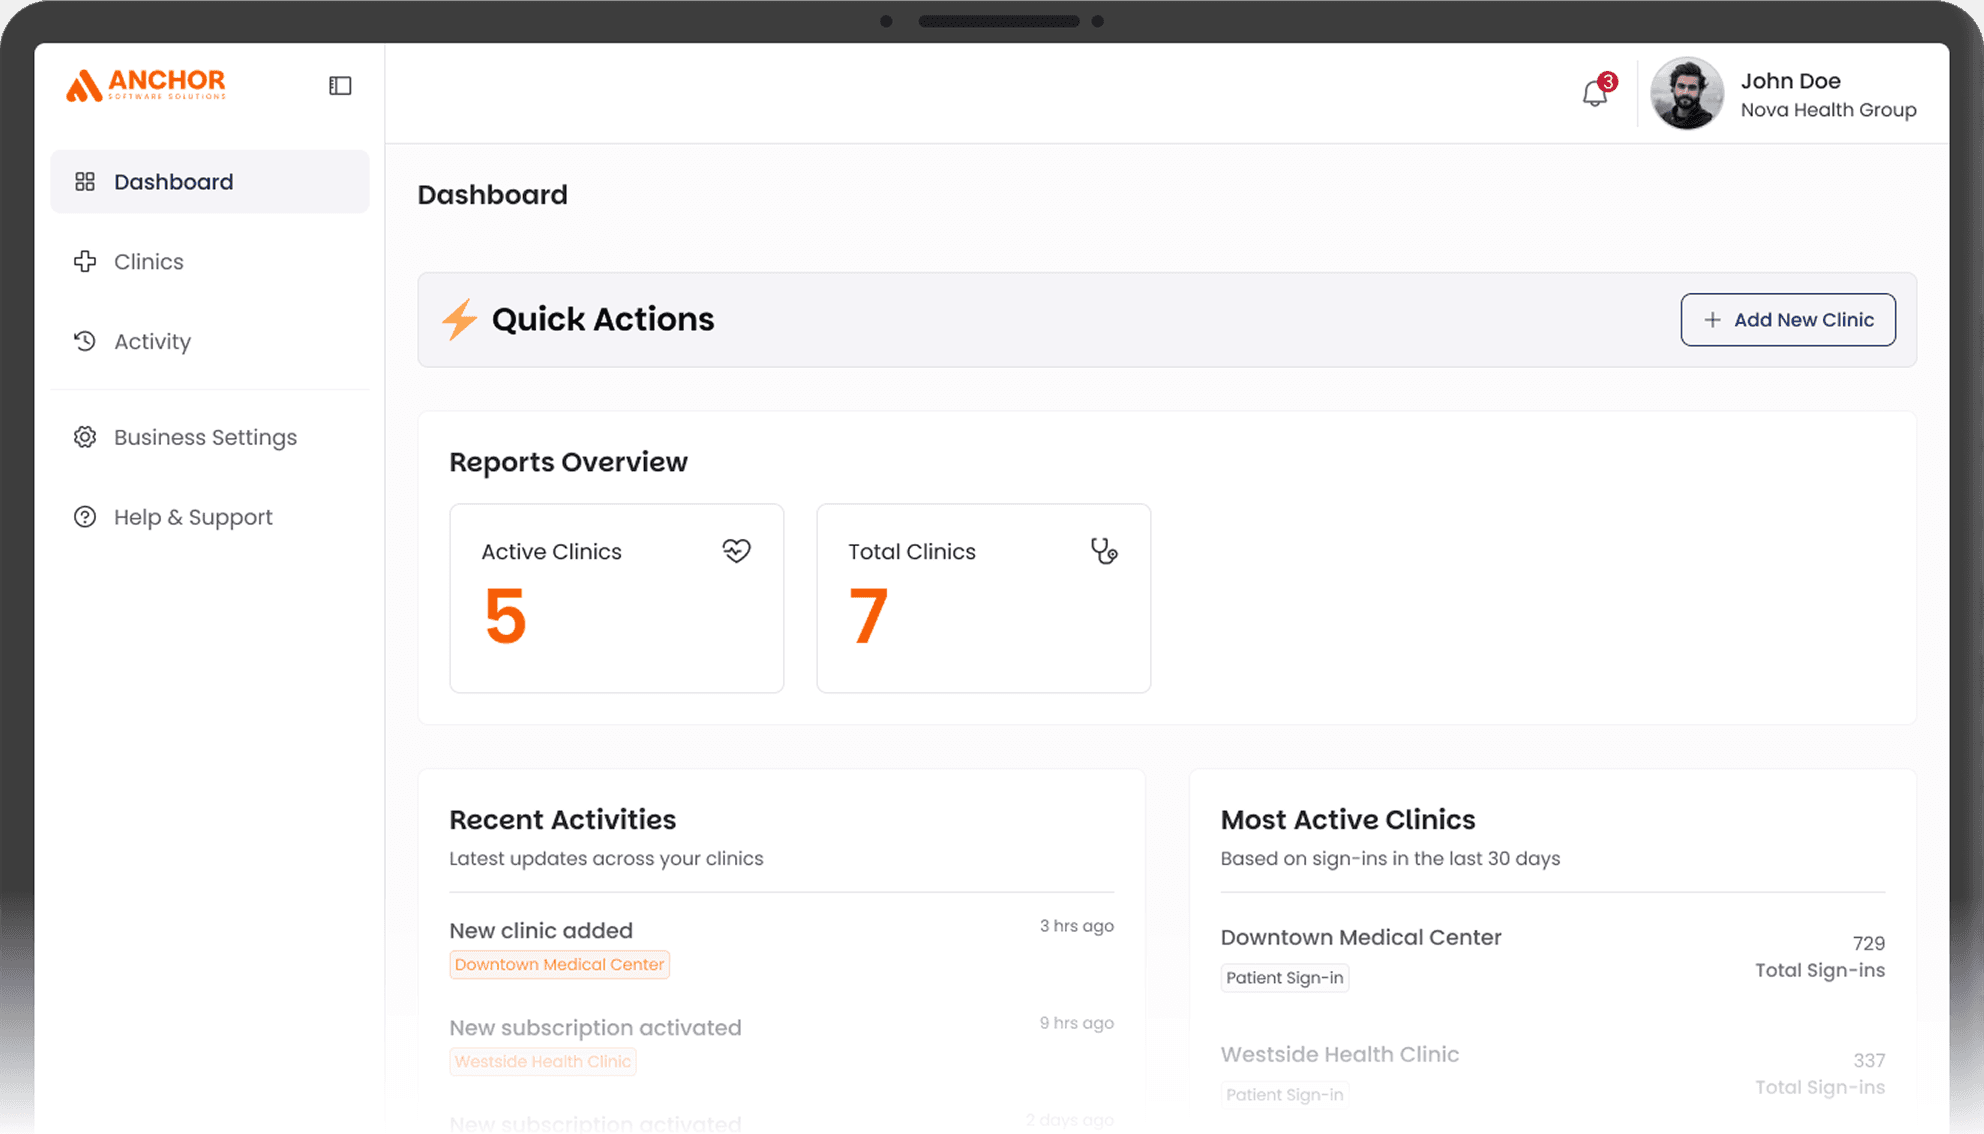This screenshot has width=1984, height=1134.
Task: Click the Nova Health Group label
Action: pyautogui.click(x=1828, y=110)
